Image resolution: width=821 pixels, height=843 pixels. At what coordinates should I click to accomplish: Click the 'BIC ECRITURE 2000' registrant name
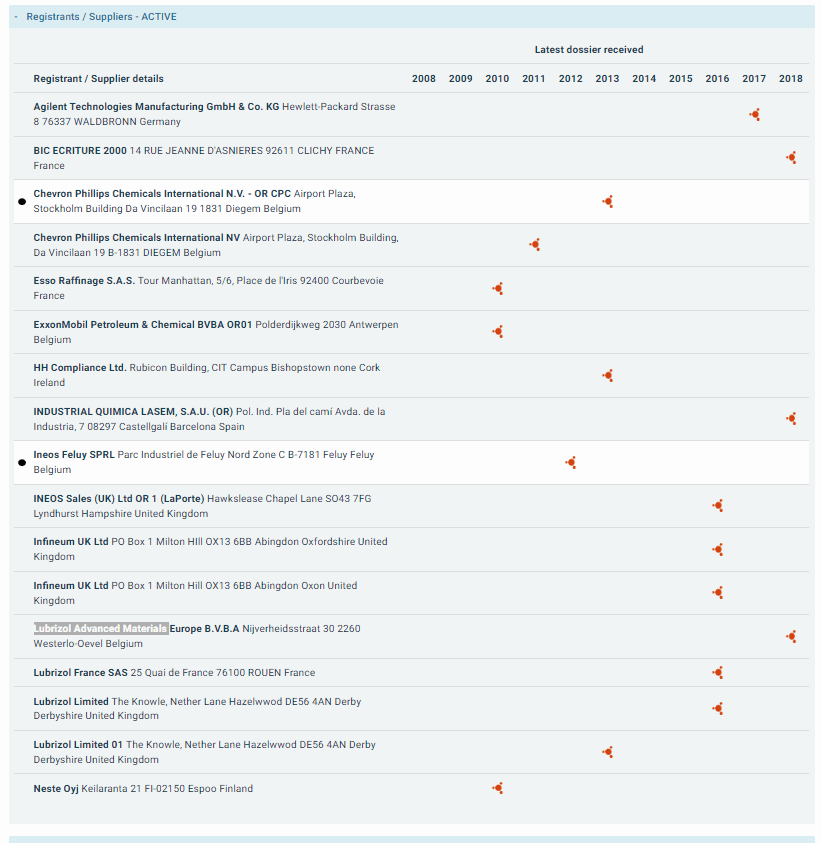[80, 151]
